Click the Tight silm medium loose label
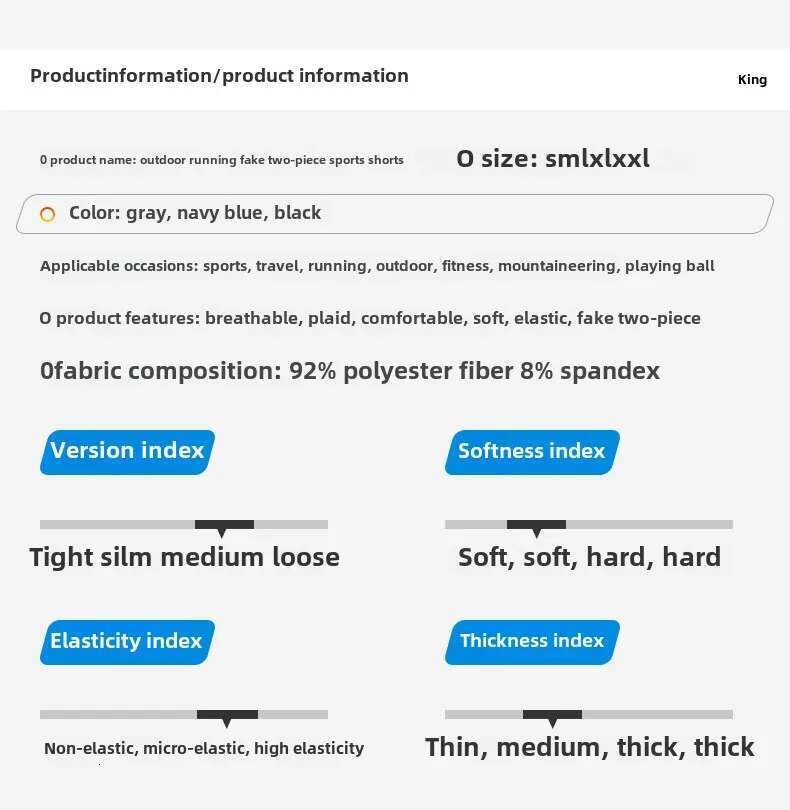 (184, 557)
